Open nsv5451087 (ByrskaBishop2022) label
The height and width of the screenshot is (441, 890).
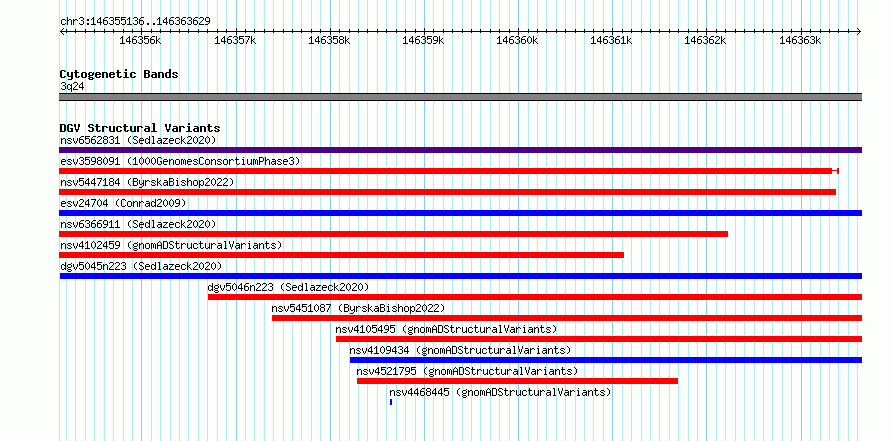358,308
